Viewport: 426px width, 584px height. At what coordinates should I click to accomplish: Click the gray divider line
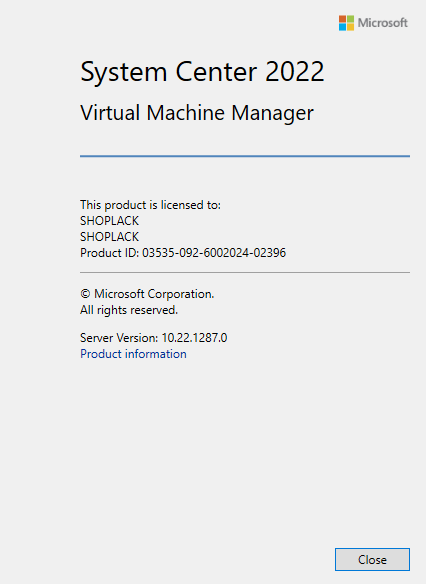(245, 273)
